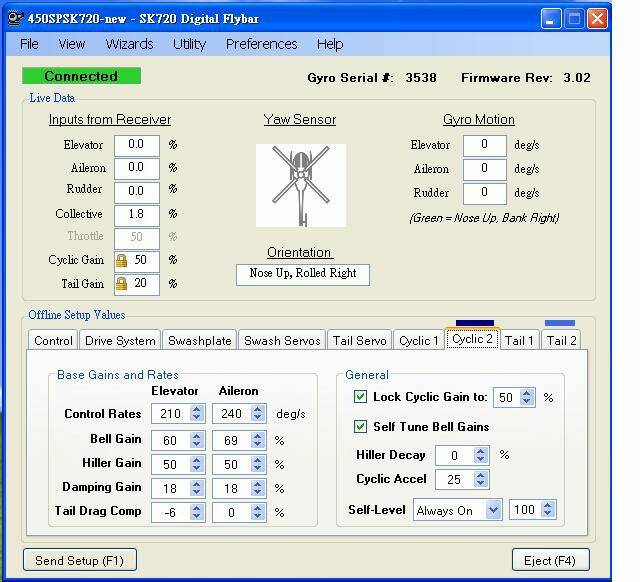
Task: Open the Wizards menu
Action: point(129,44)
